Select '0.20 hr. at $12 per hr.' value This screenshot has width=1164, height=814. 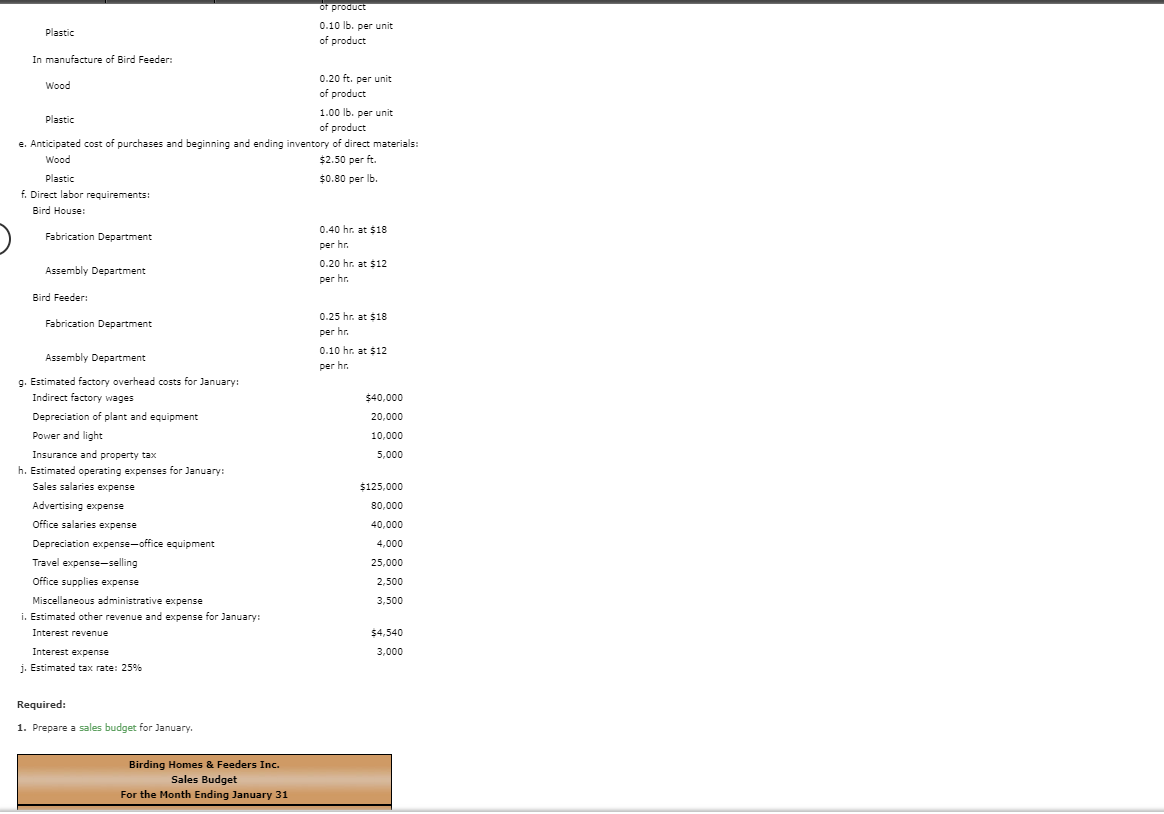click(353, 272)
